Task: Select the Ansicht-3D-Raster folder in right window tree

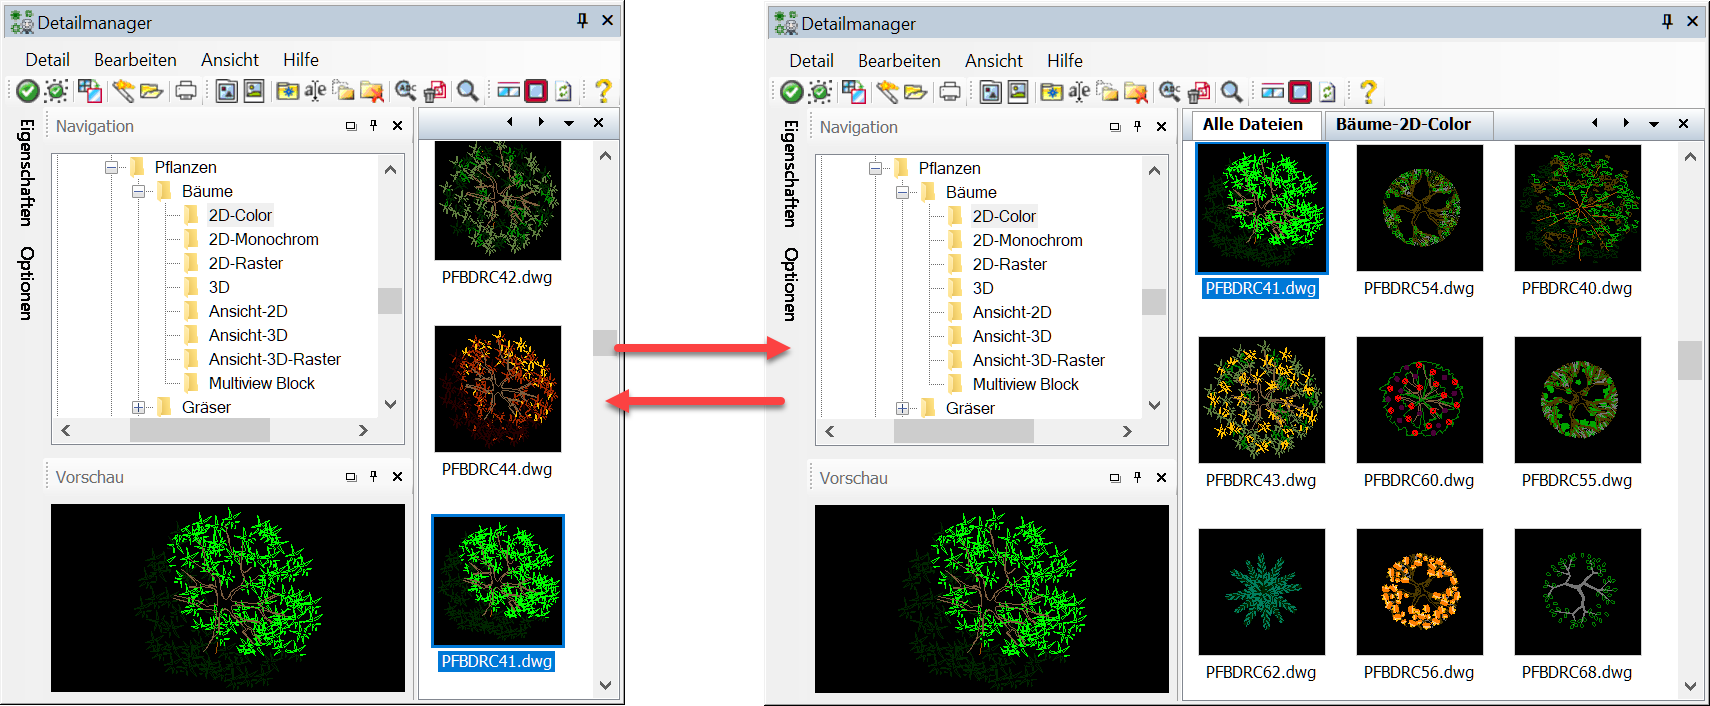Action: 1038,360
